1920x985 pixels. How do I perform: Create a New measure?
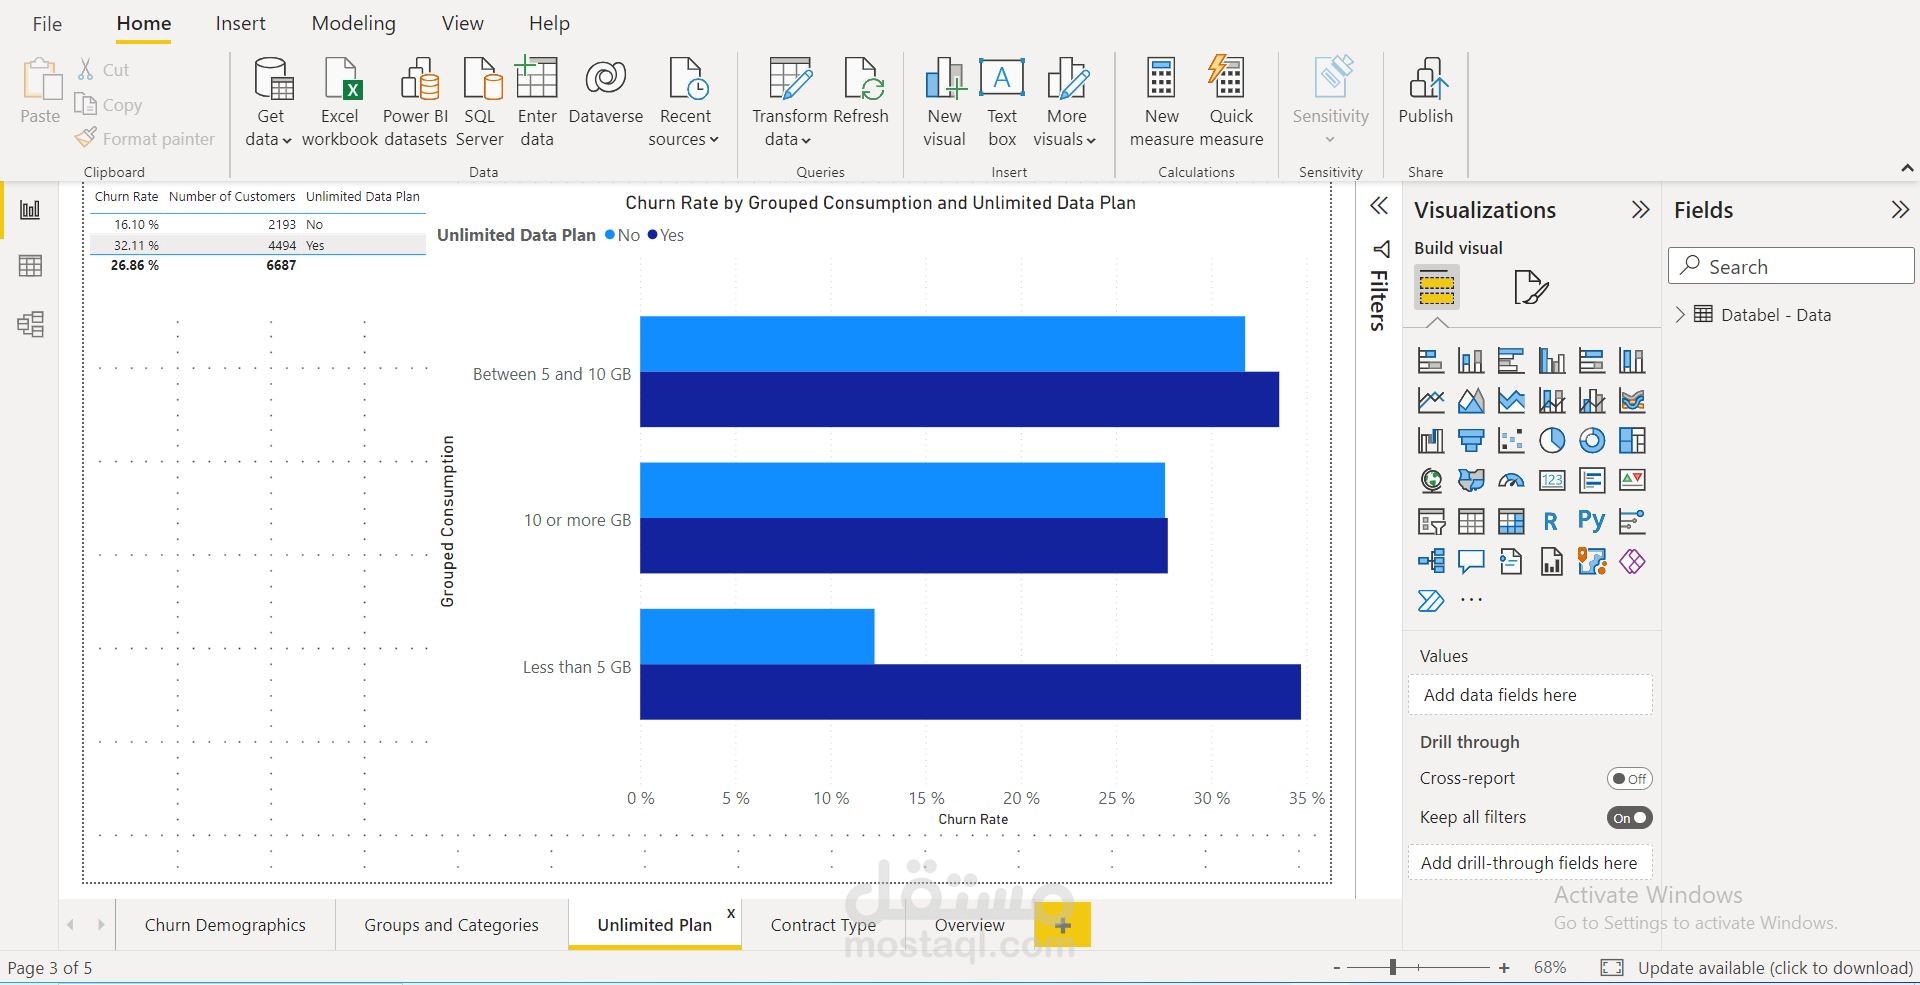[1162, 102]
